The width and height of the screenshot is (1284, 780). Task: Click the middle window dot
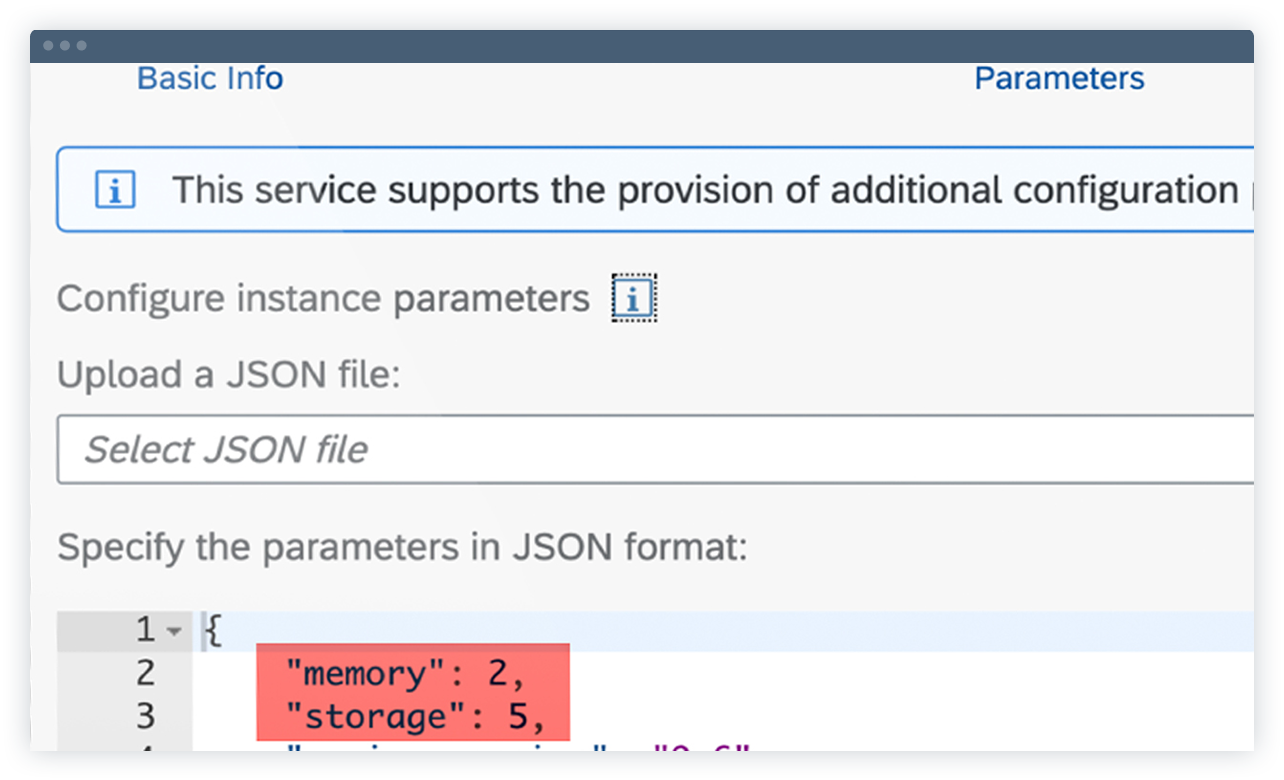tap(63, 45)
